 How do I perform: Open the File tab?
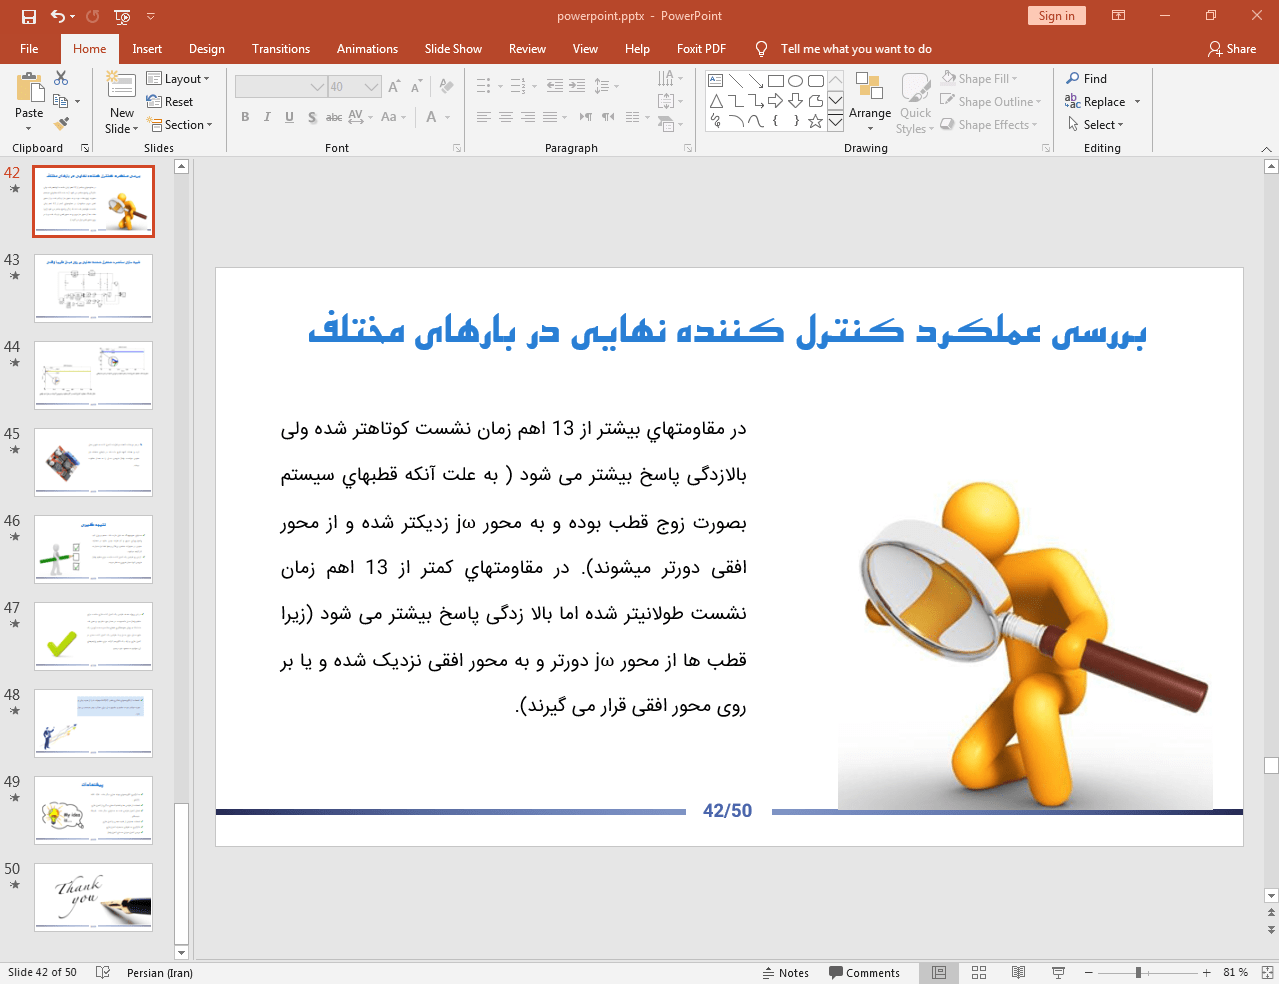coord(29,49)
